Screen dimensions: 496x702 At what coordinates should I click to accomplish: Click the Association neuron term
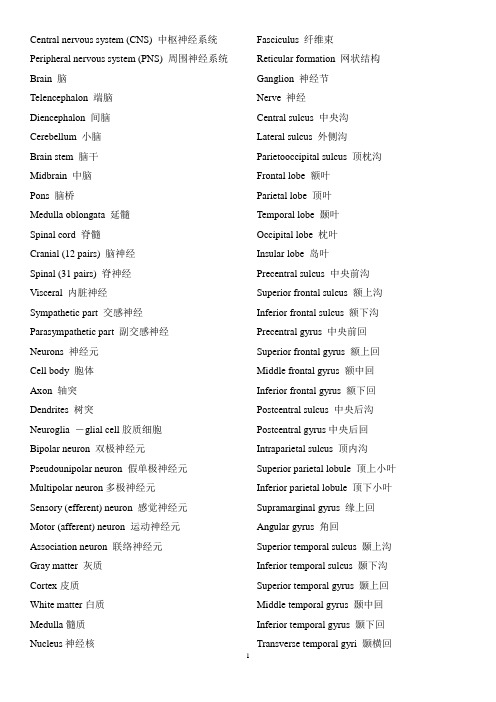(x=68, y=547)
